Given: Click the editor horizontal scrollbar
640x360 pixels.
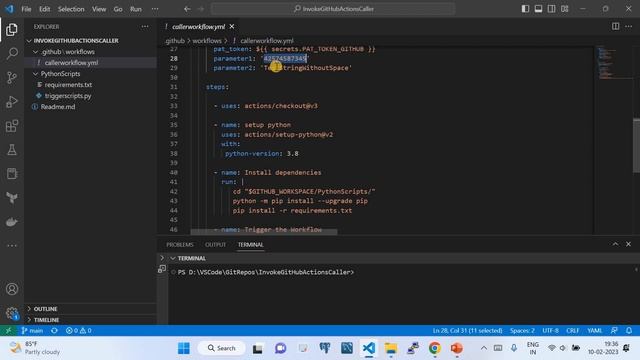Looking at the screenshot, I should tap(264, 232).
